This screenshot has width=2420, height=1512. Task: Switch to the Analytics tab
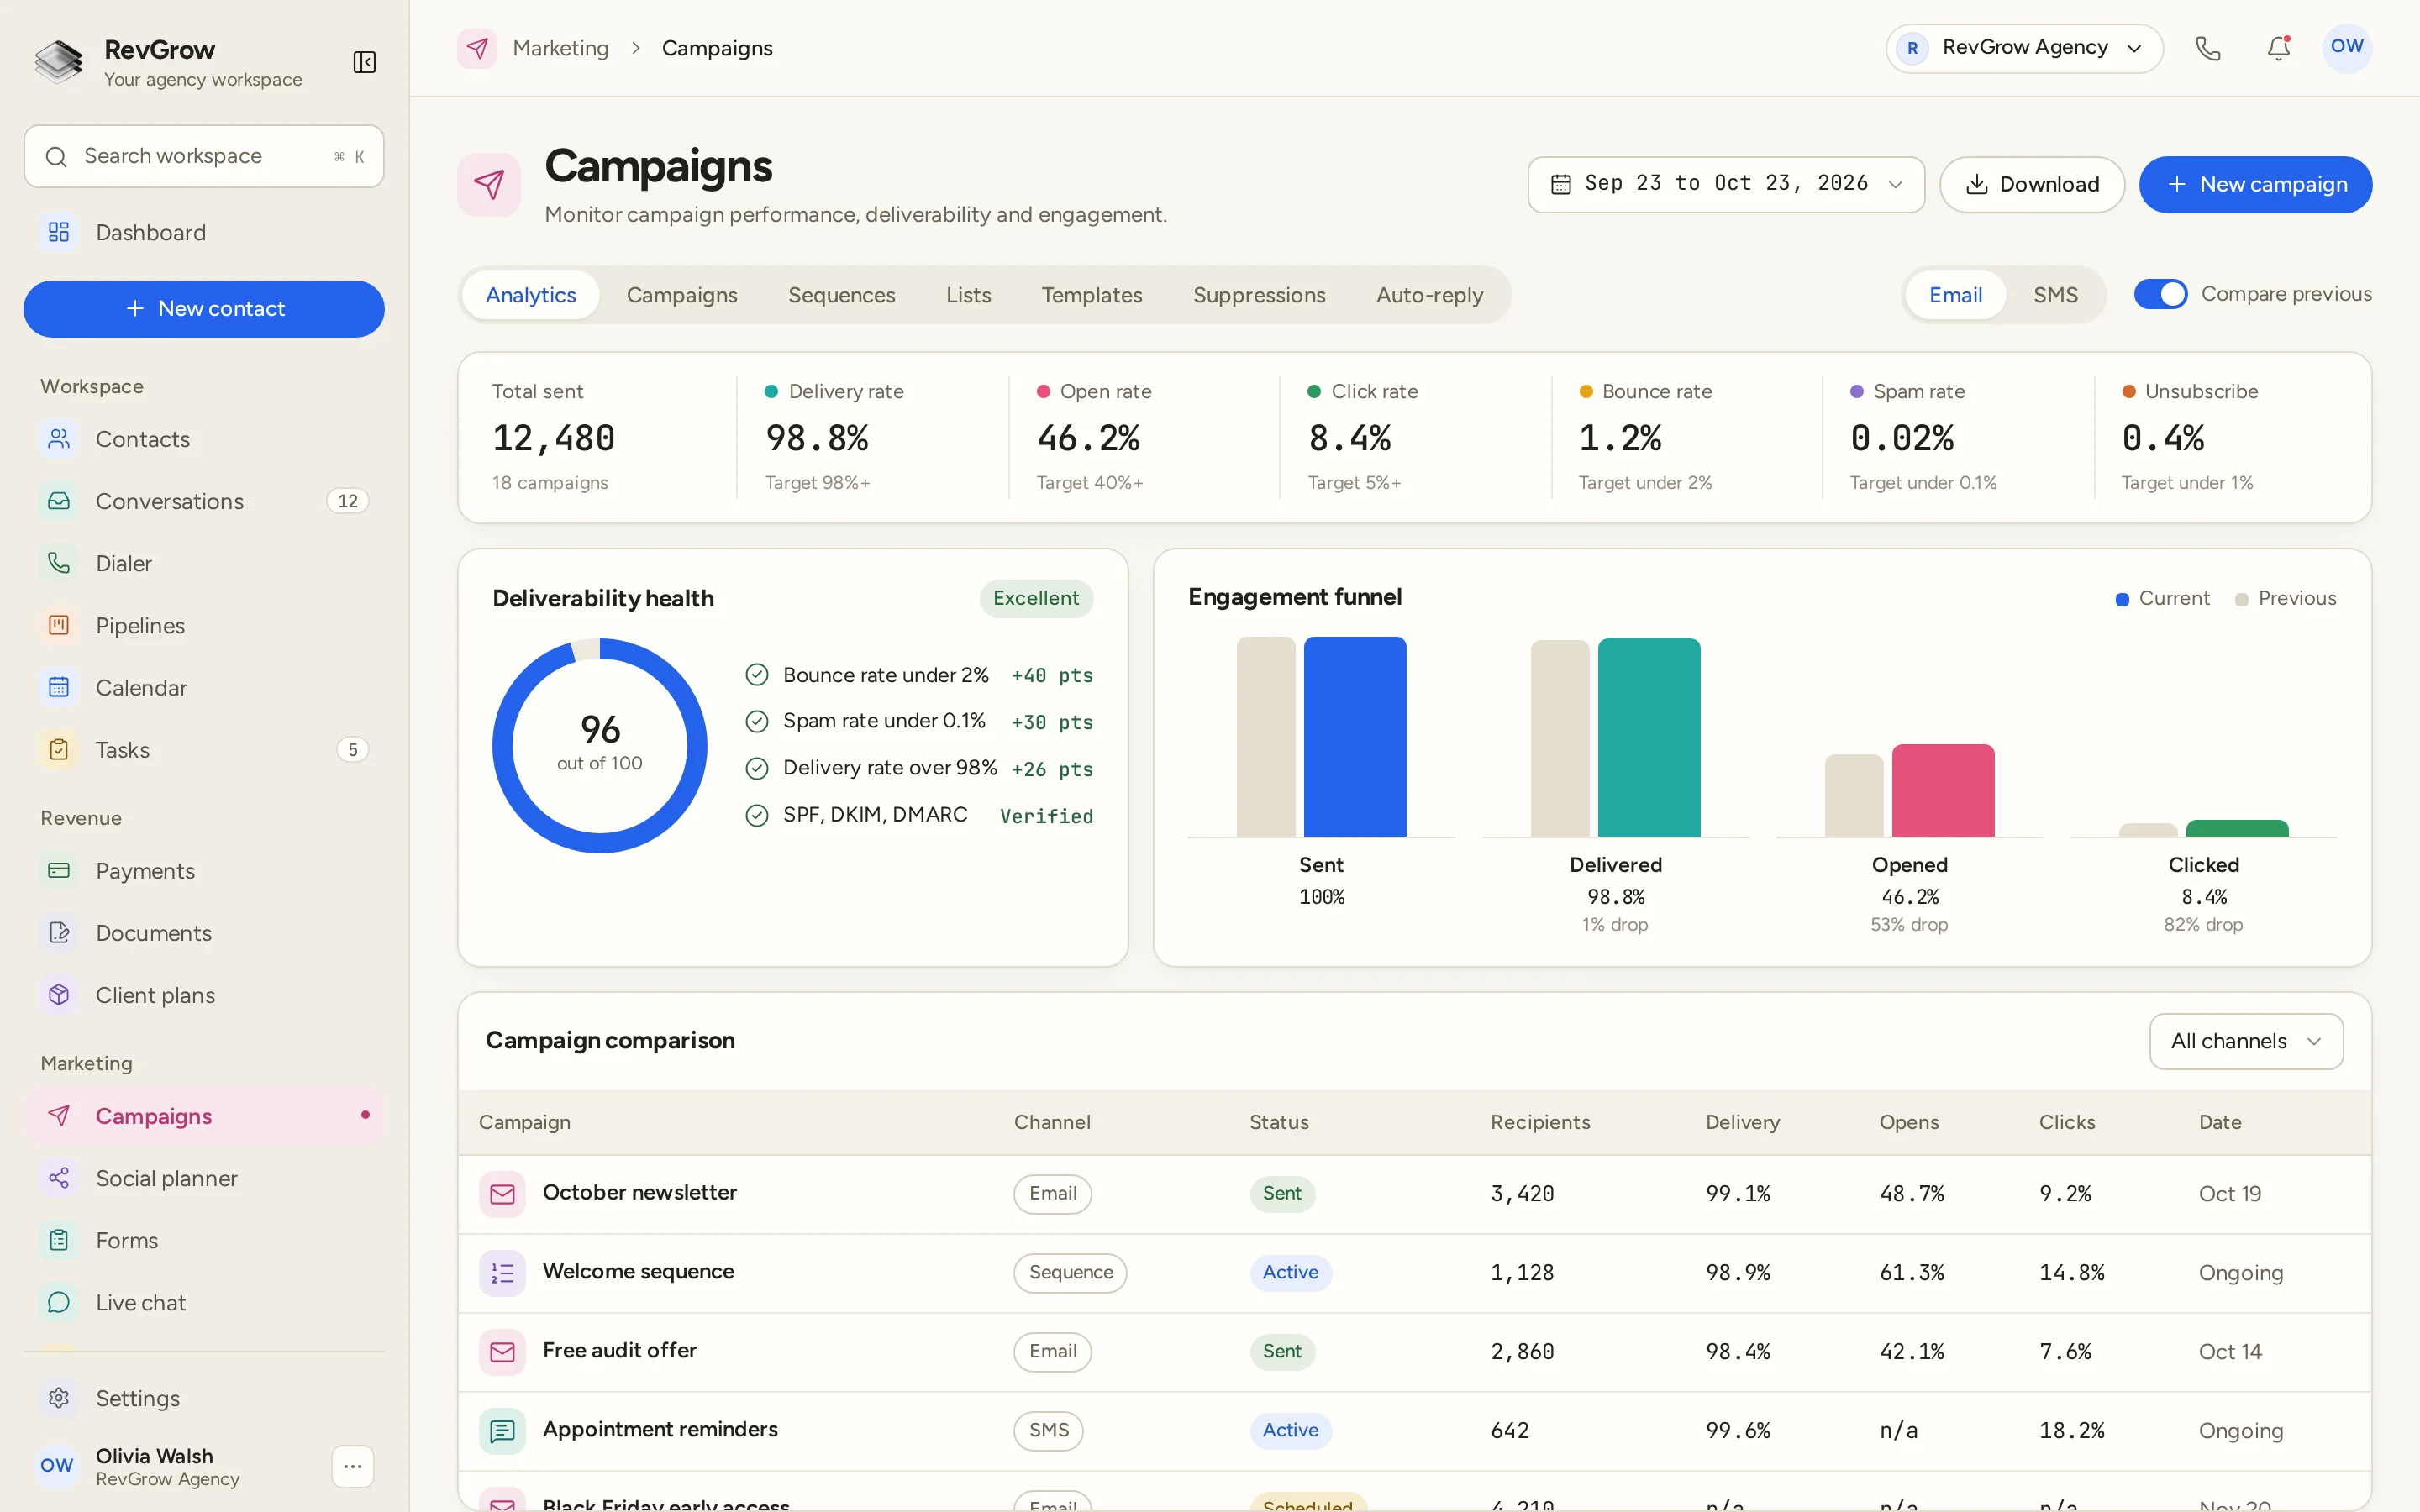(x=531, y=295)
